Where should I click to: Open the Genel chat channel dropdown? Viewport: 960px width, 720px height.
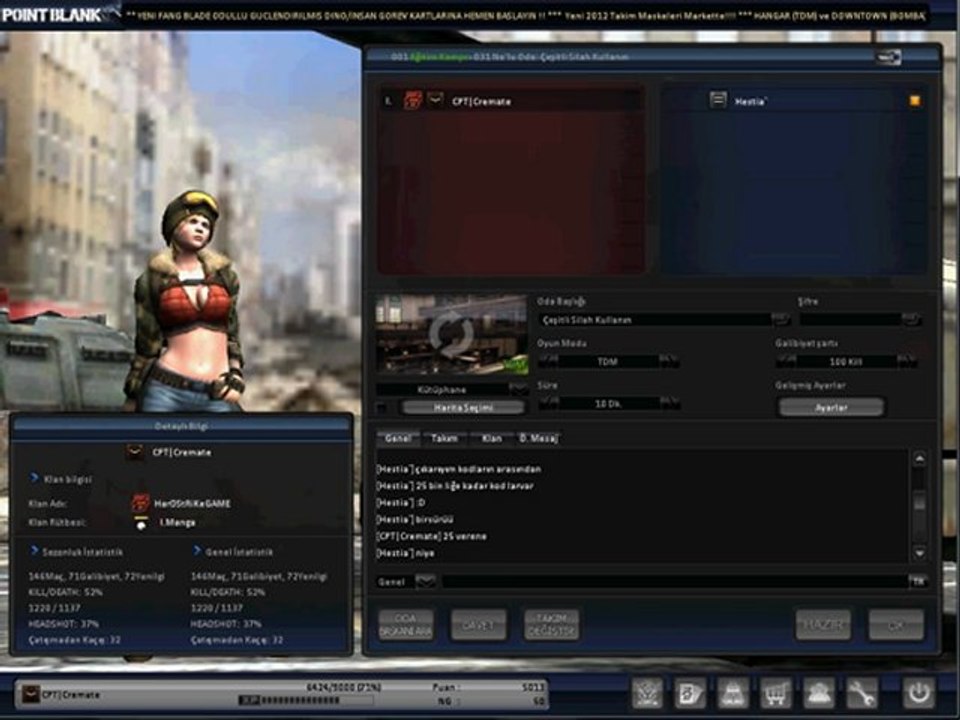[425, 582]
